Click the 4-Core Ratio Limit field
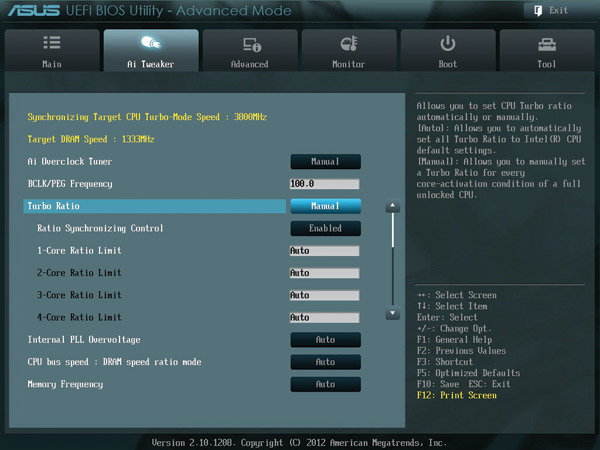The width and height of the screenshot is (600, 450). click(x=324, y=318)
